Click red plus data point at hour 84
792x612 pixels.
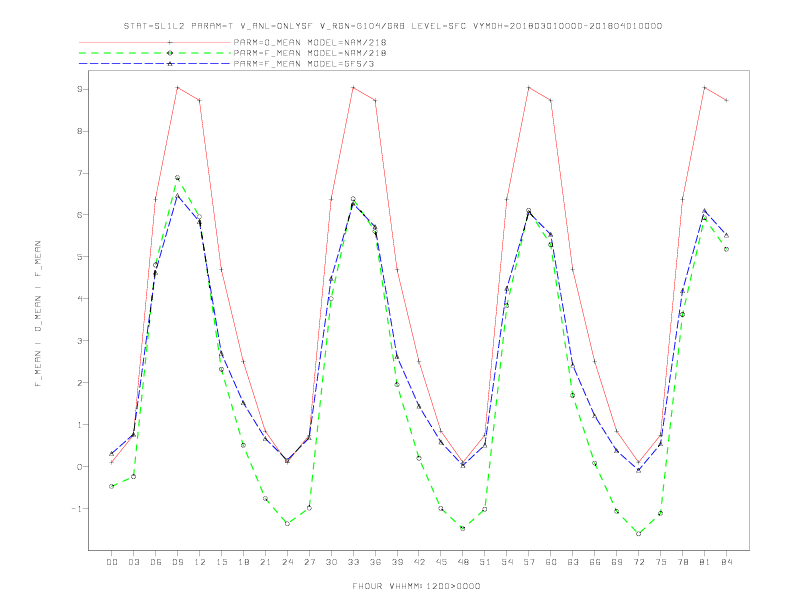tap(726, 100)
